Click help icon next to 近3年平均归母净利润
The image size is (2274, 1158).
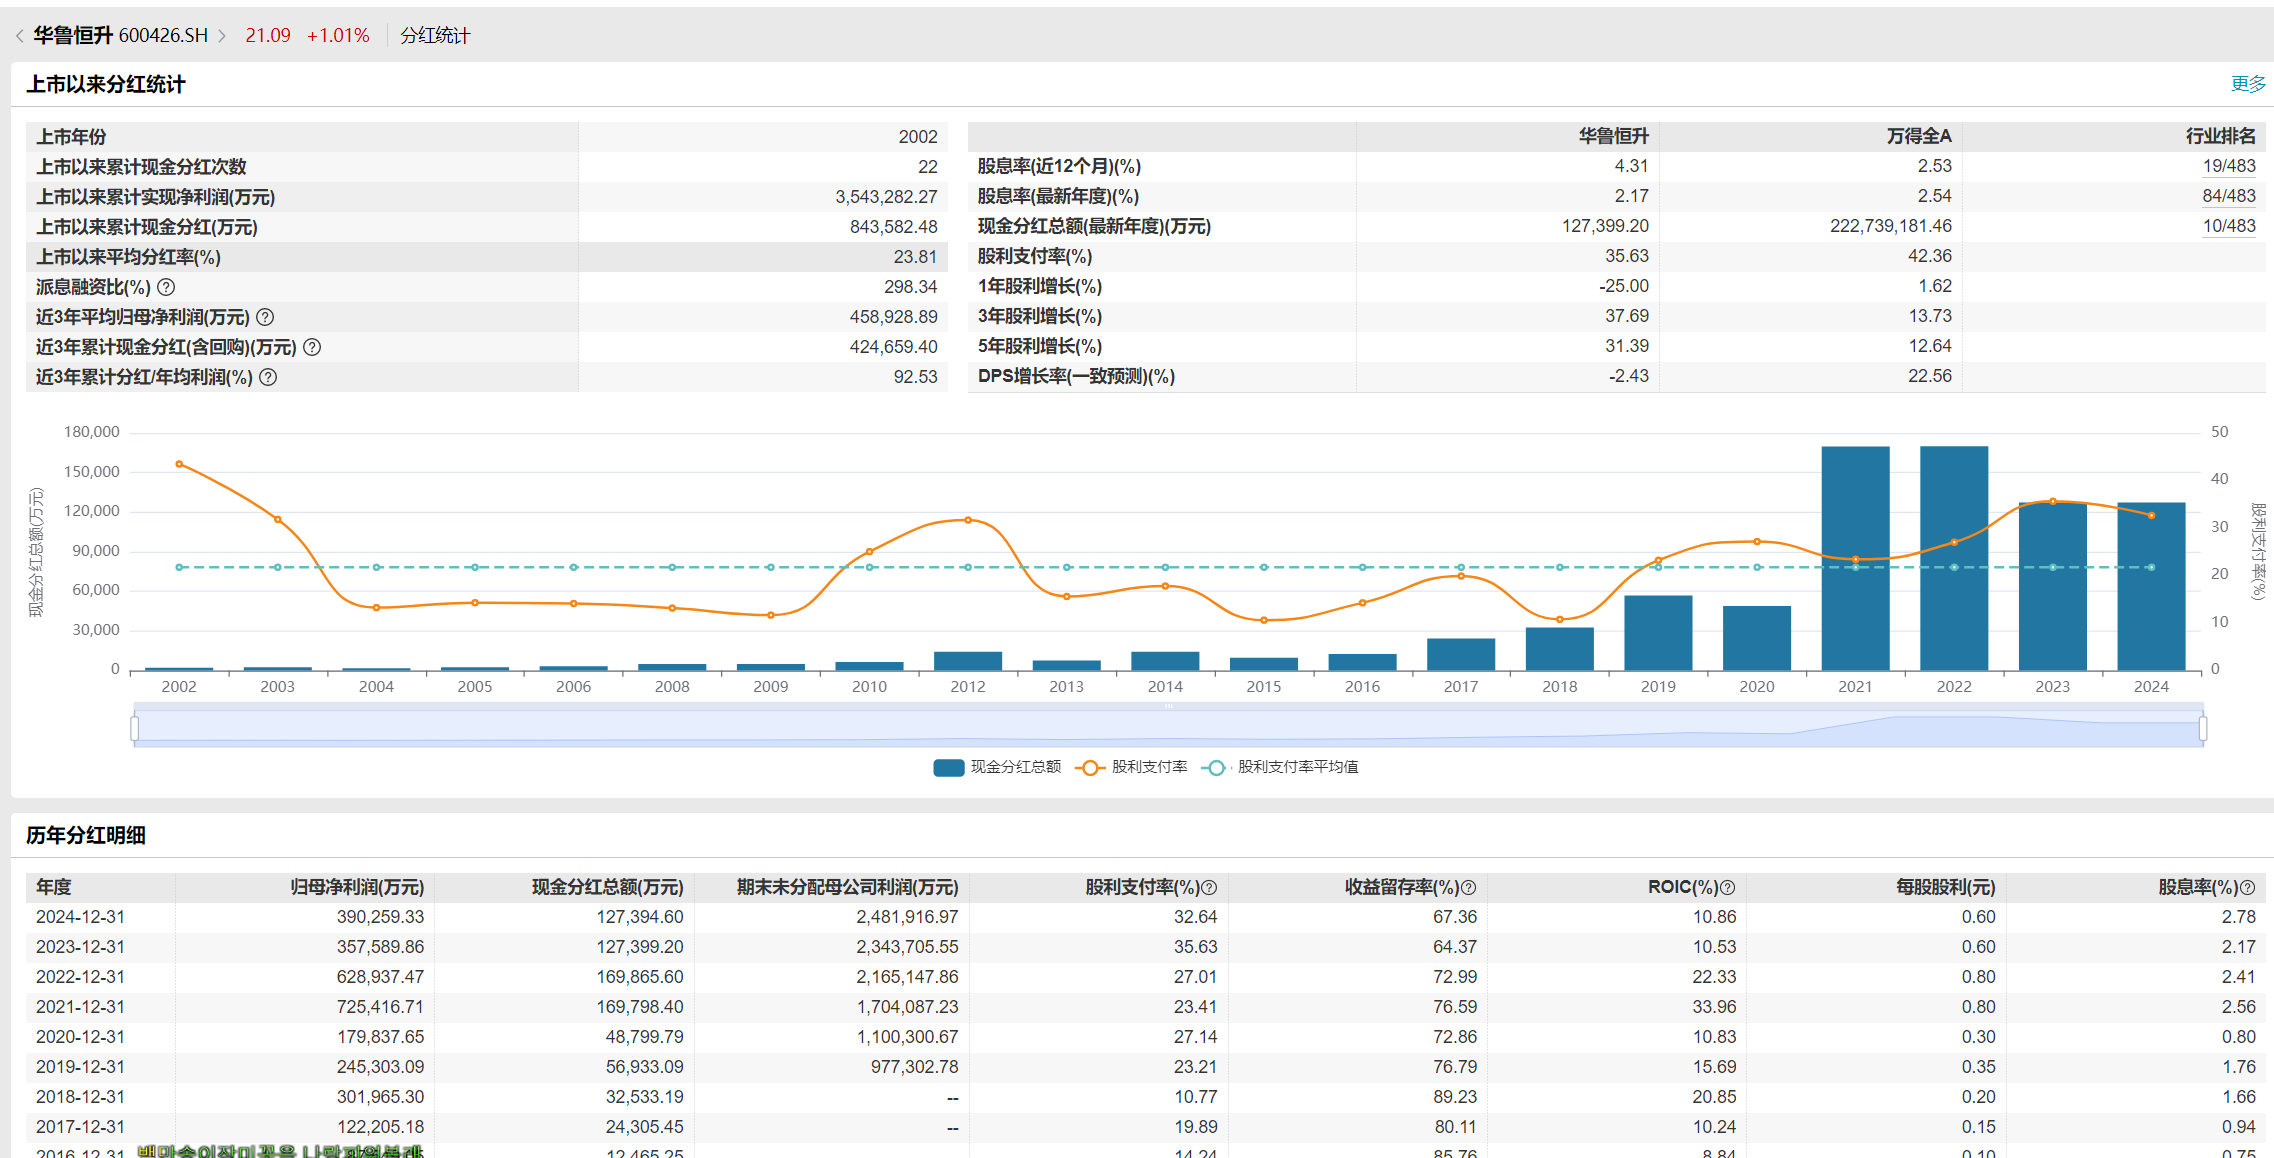265,317
